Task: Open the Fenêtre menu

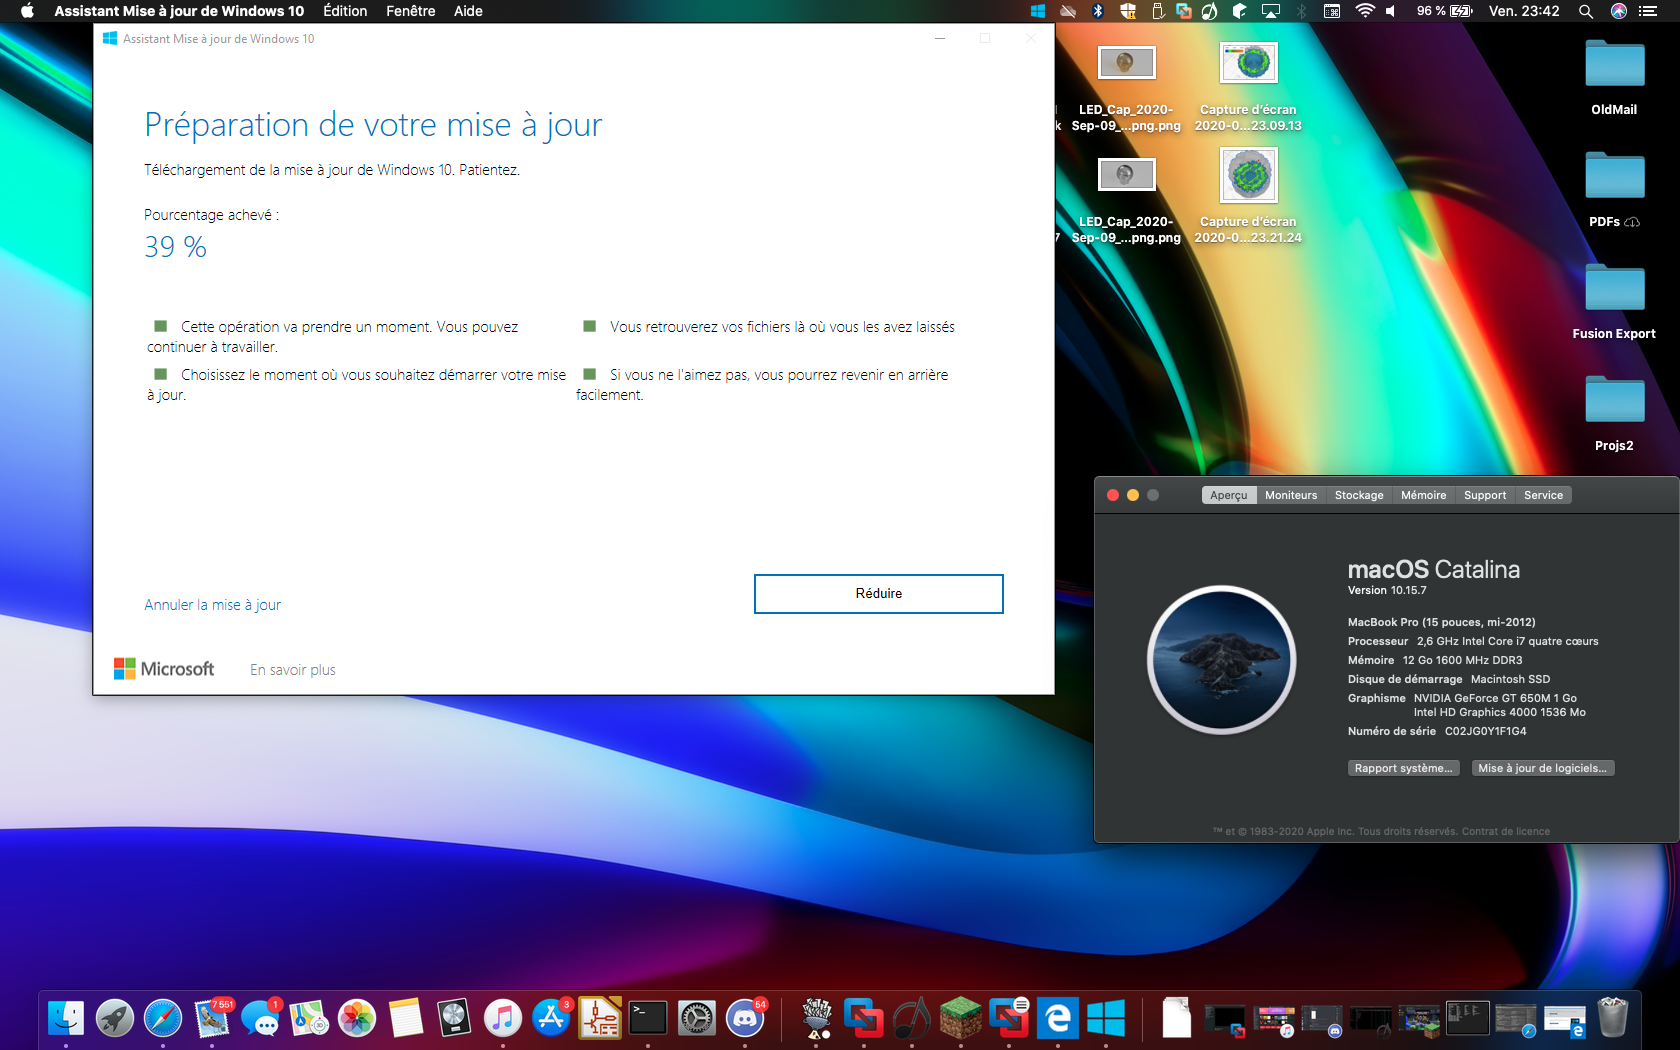Action: click(x=410, y=11)
